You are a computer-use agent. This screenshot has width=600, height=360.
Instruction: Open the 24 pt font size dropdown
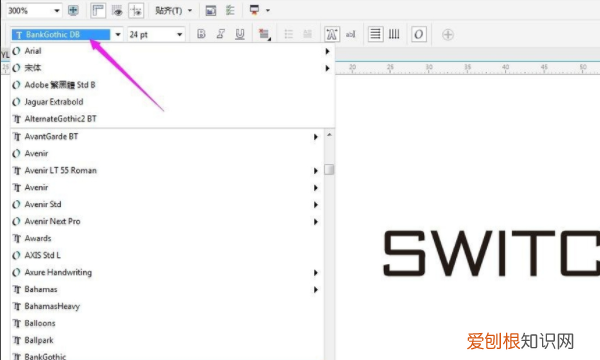point(179,34)
